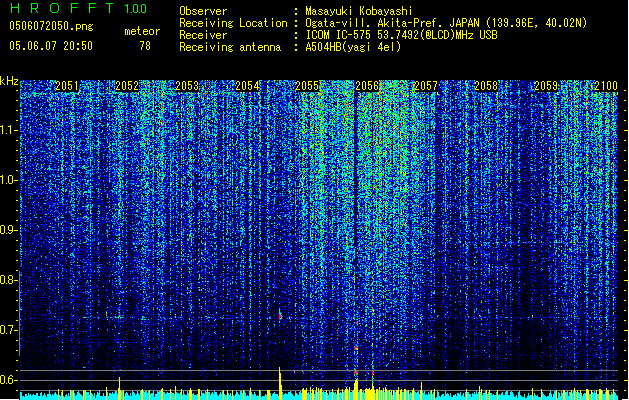The width and height of the screenshot is (629, 400).
Task: Click the antenna text A504HB(yagi 4el)
Action: [353, 47]
